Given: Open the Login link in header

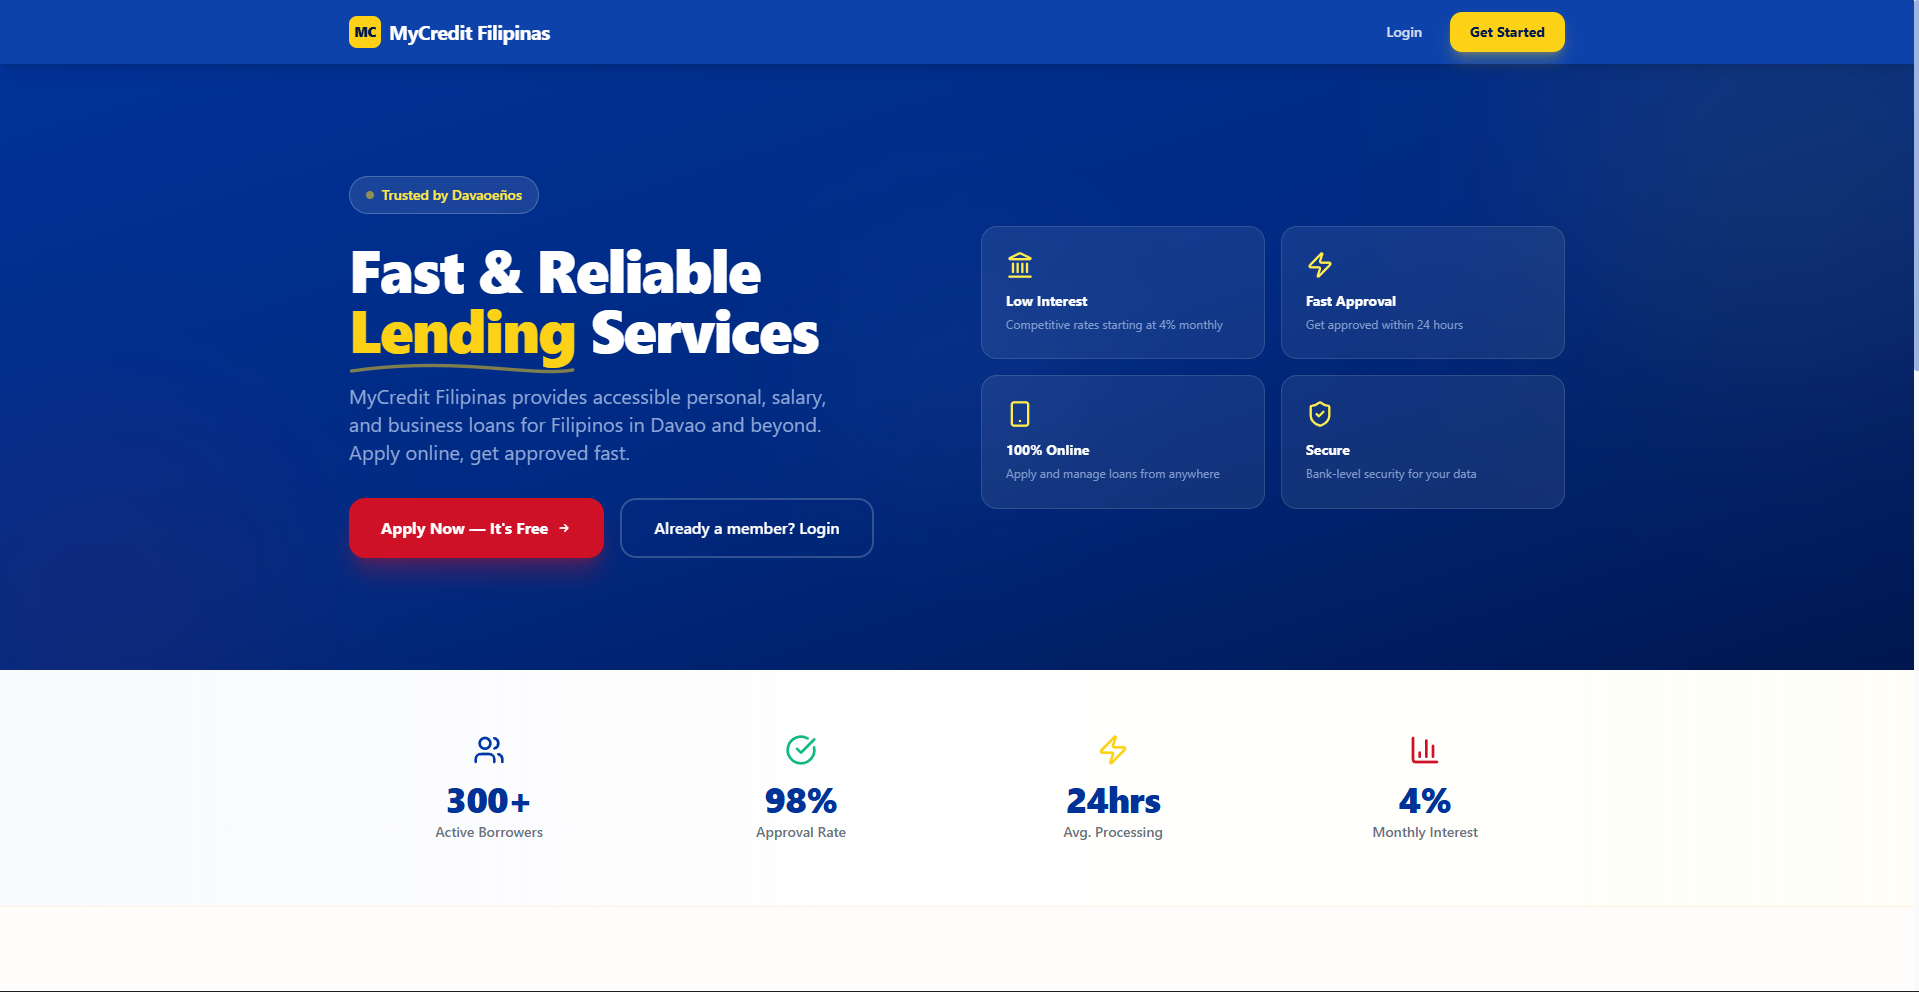Looking at the screenshot, I should [1403, 32].
